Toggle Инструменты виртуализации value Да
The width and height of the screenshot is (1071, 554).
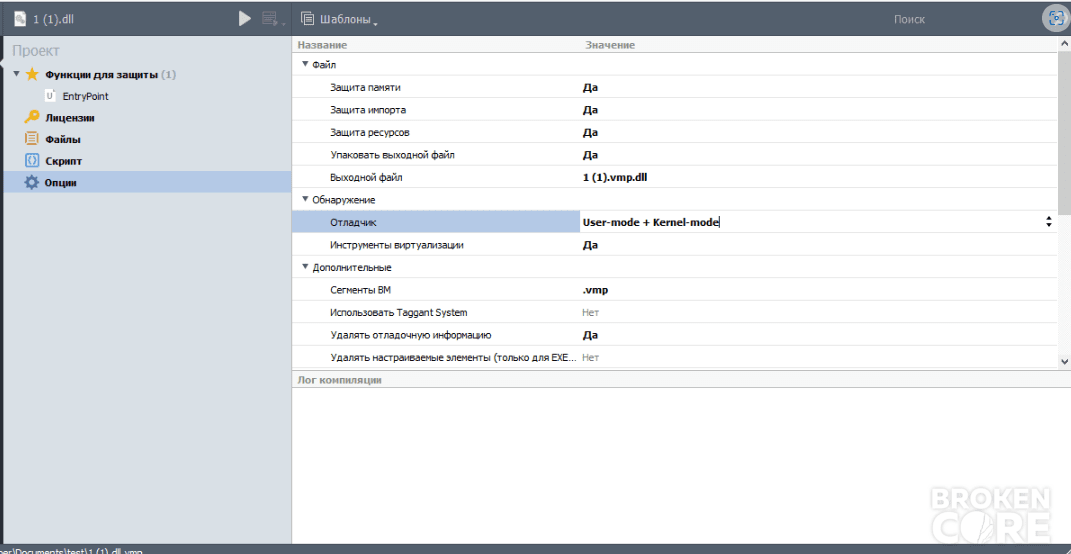click(x=590, y=245)
